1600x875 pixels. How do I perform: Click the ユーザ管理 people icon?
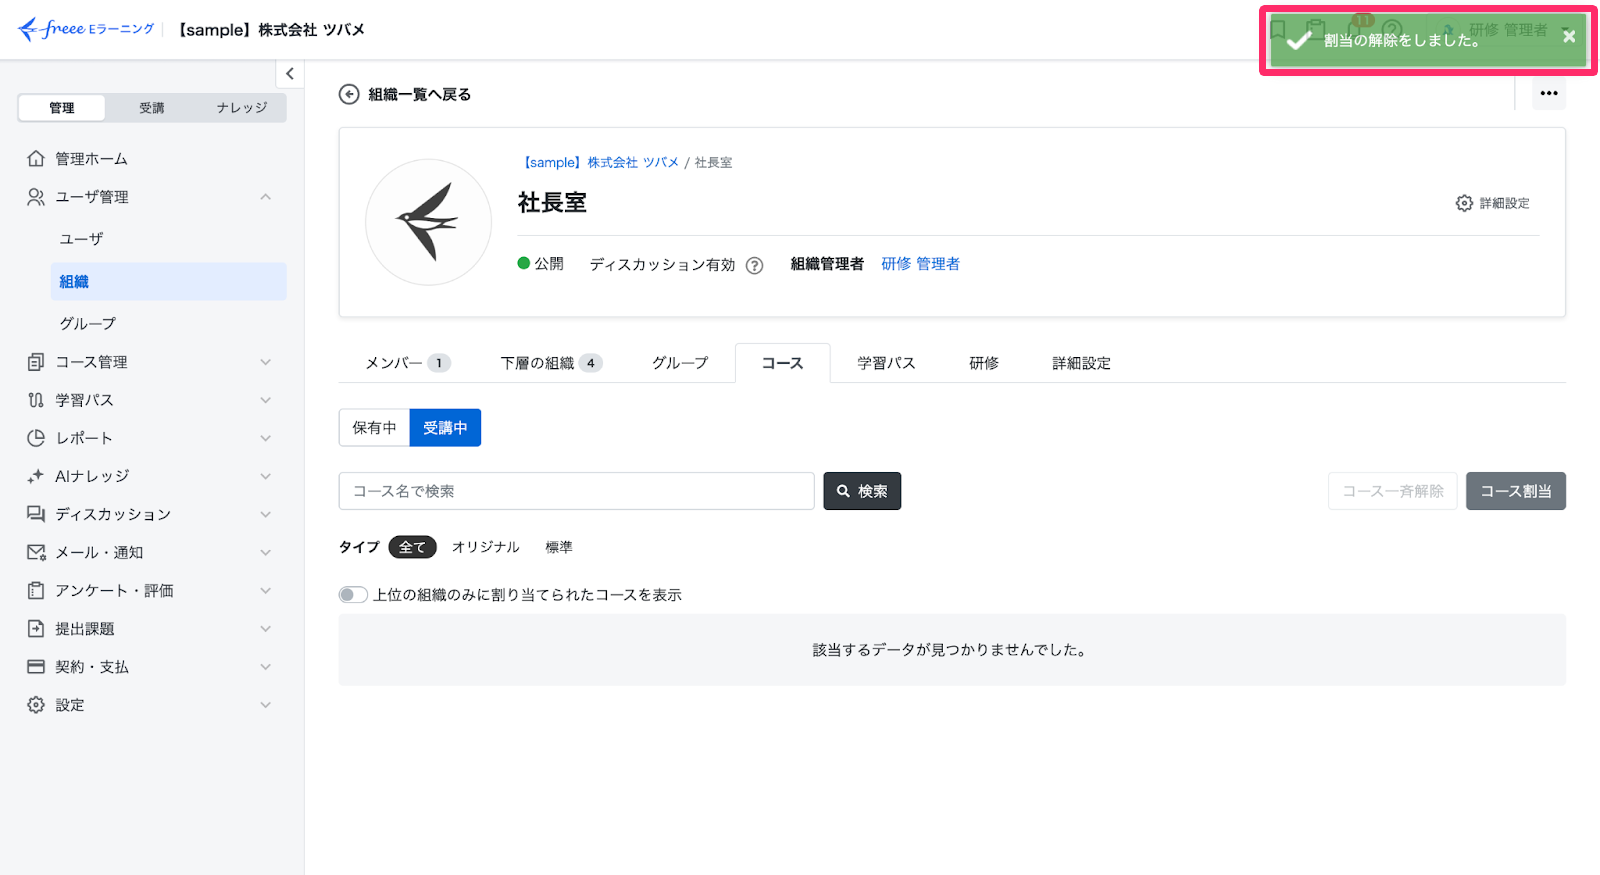(36, 197)
